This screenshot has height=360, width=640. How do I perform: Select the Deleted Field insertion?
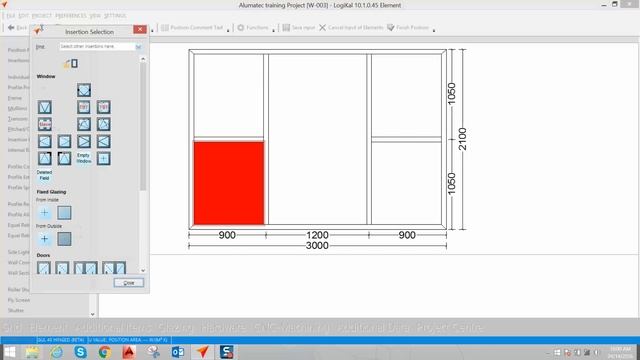click(44, 175)
